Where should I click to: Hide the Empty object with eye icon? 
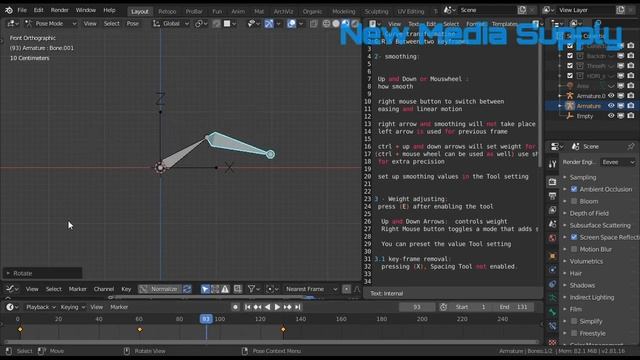(611, 116)
